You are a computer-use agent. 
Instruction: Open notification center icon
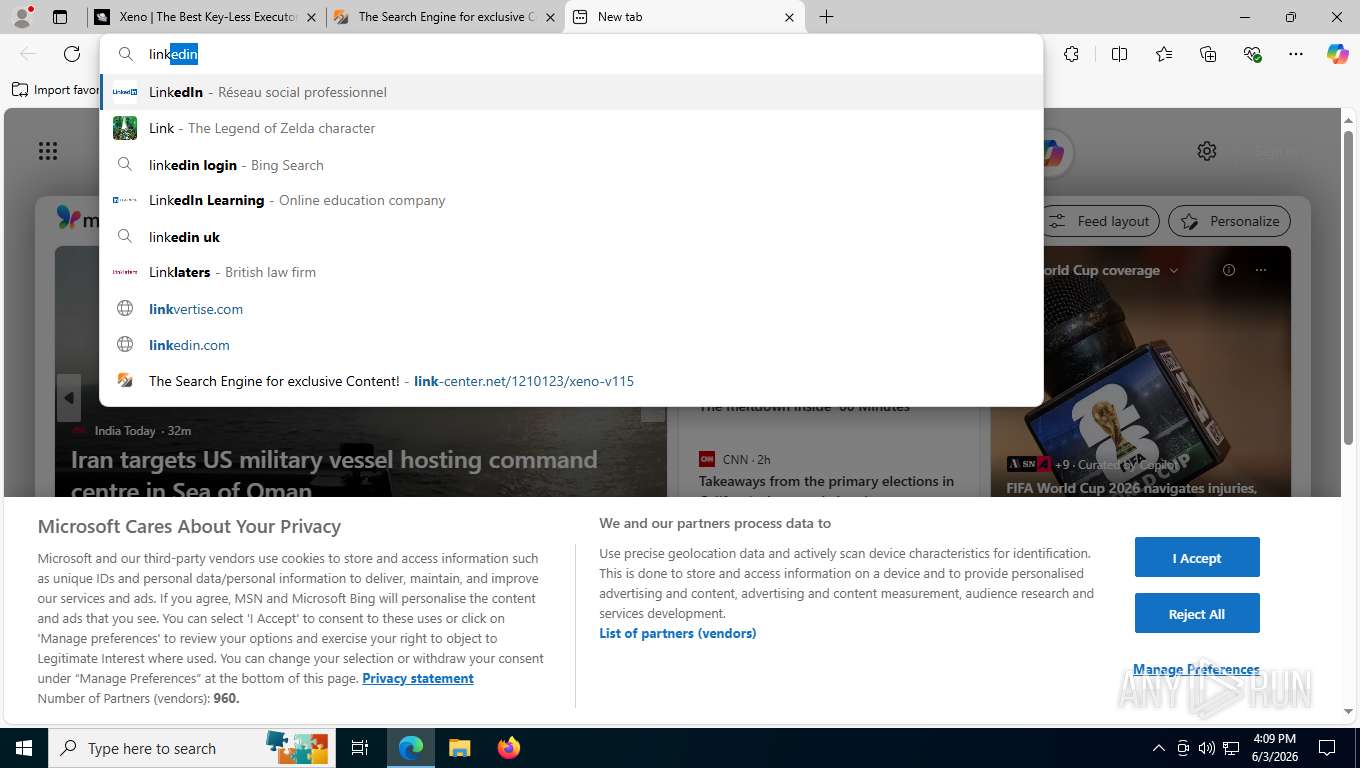pyautogui.click(x=1327, y=748)
